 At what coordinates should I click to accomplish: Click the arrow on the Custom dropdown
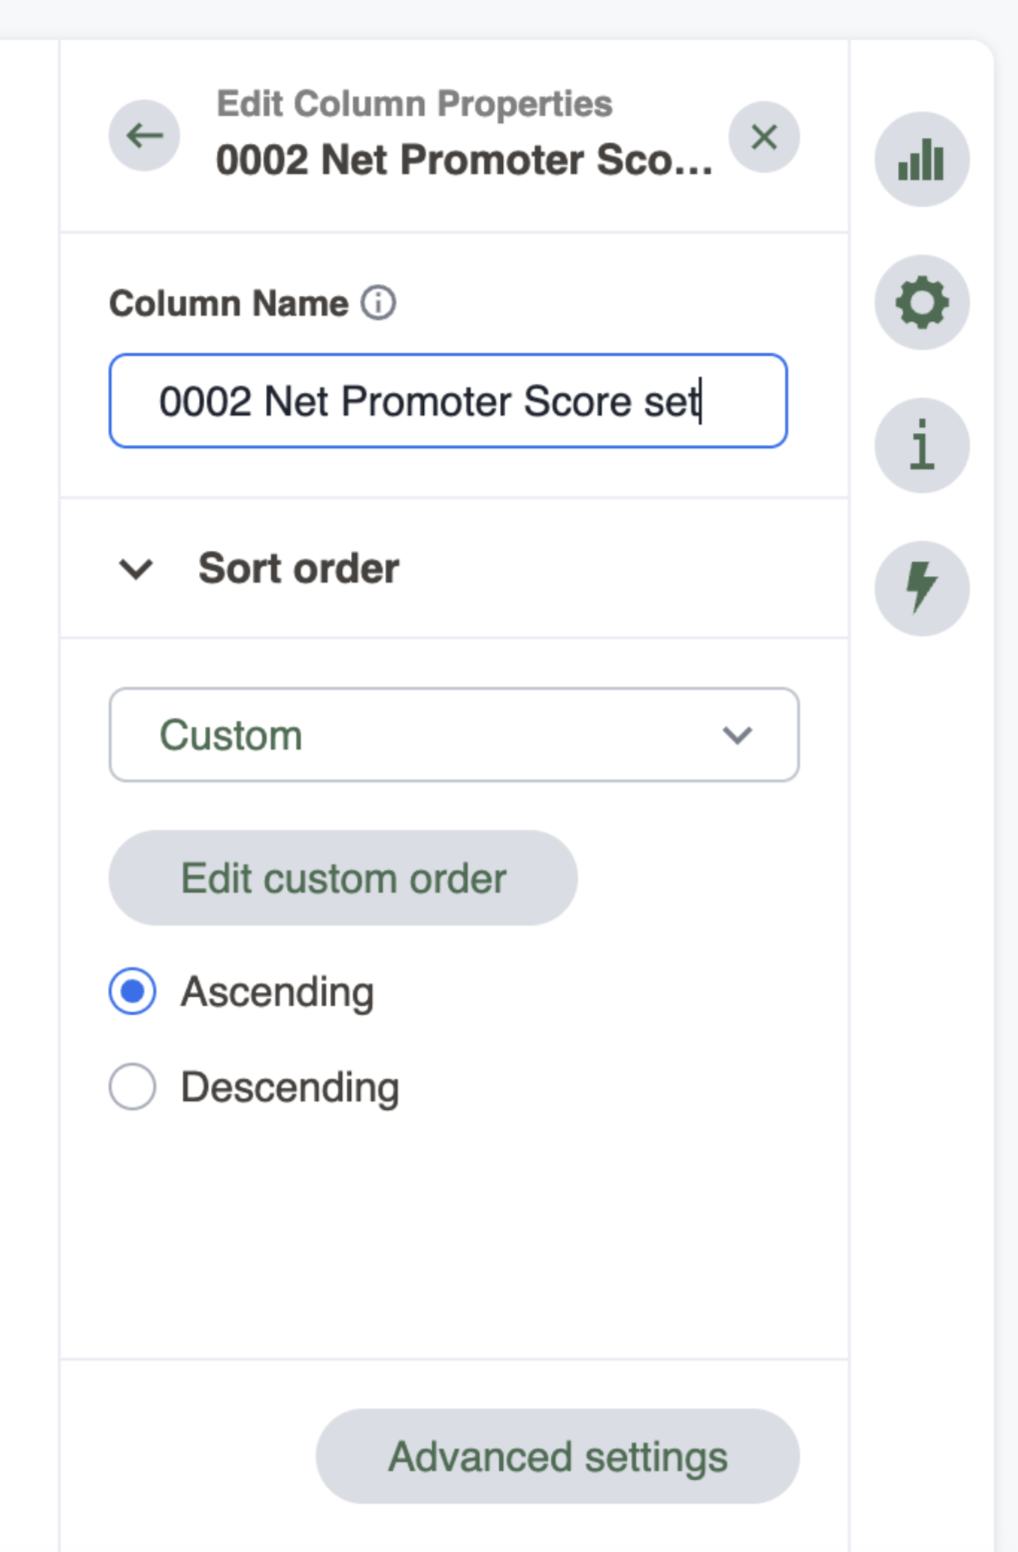737,735
